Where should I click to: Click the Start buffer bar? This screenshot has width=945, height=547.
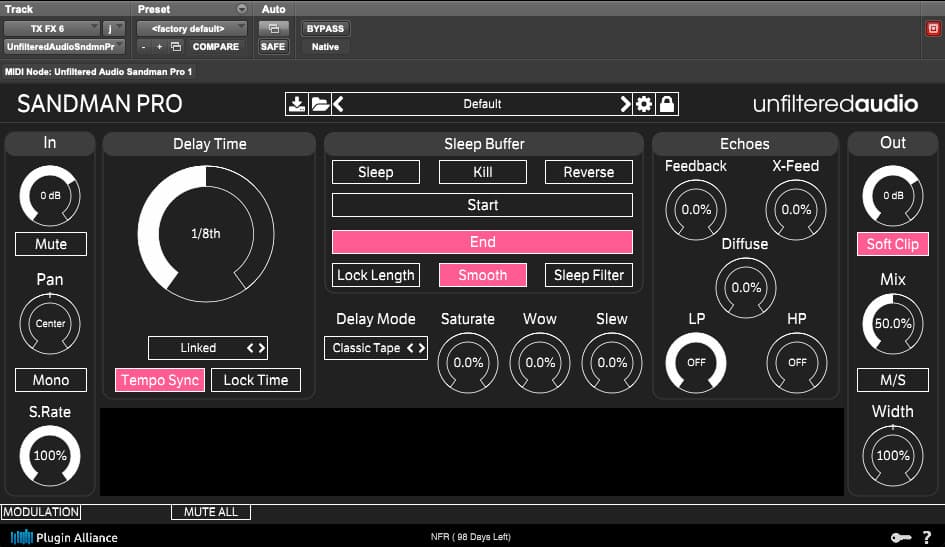482,205
